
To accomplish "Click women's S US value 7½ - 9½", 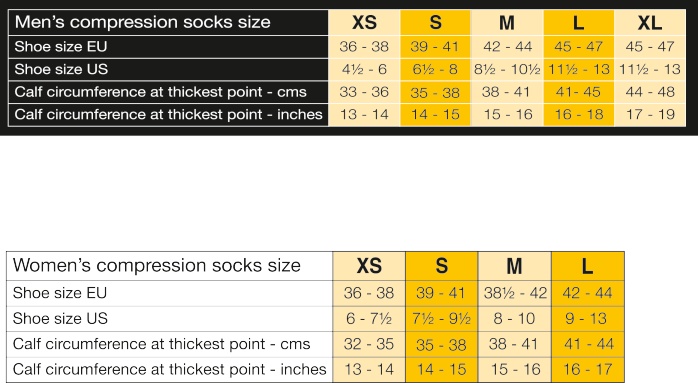I will pos(441,318).
